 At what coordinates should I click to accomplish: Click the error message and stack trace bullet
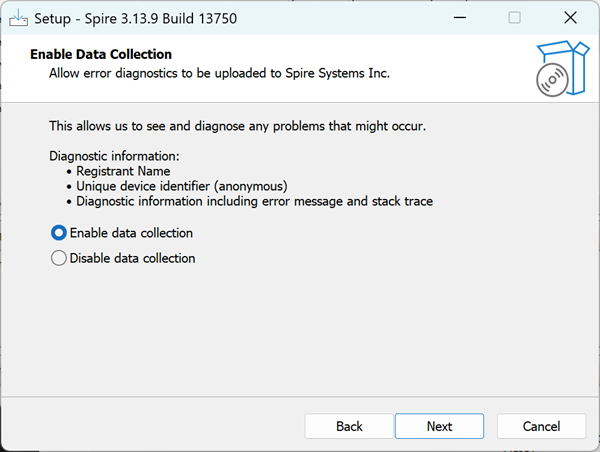[254, 201]
